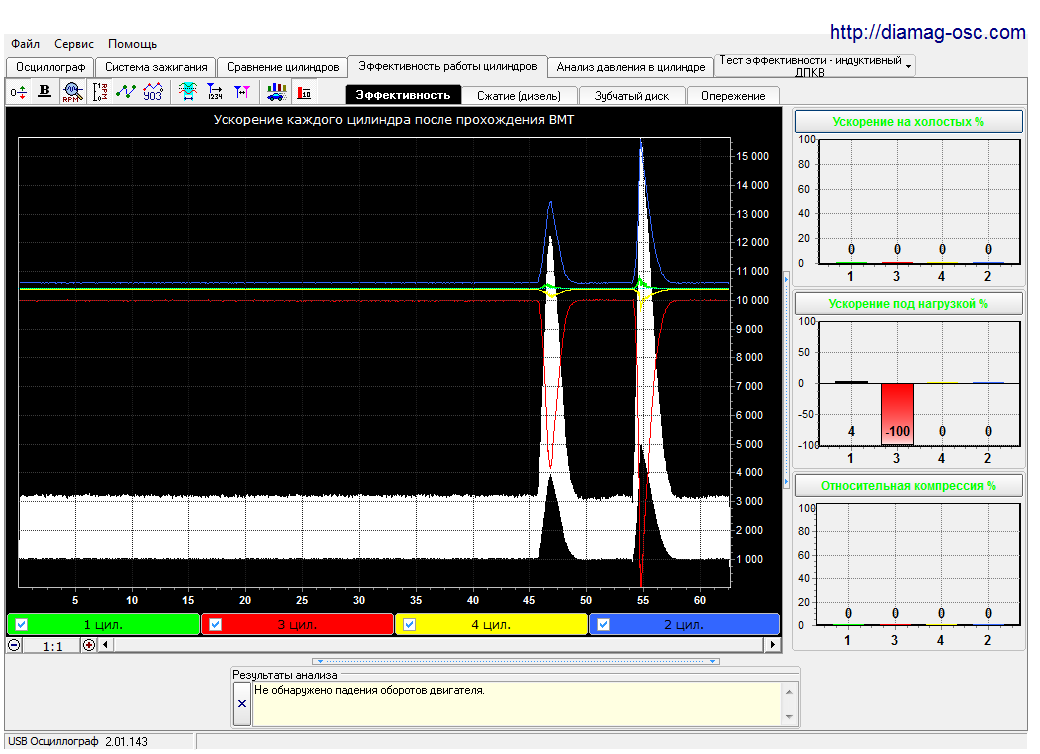Click the Ускорение на холостых % header button
This screenshot has width=1040, height=754.
click(x=908, y=121)
